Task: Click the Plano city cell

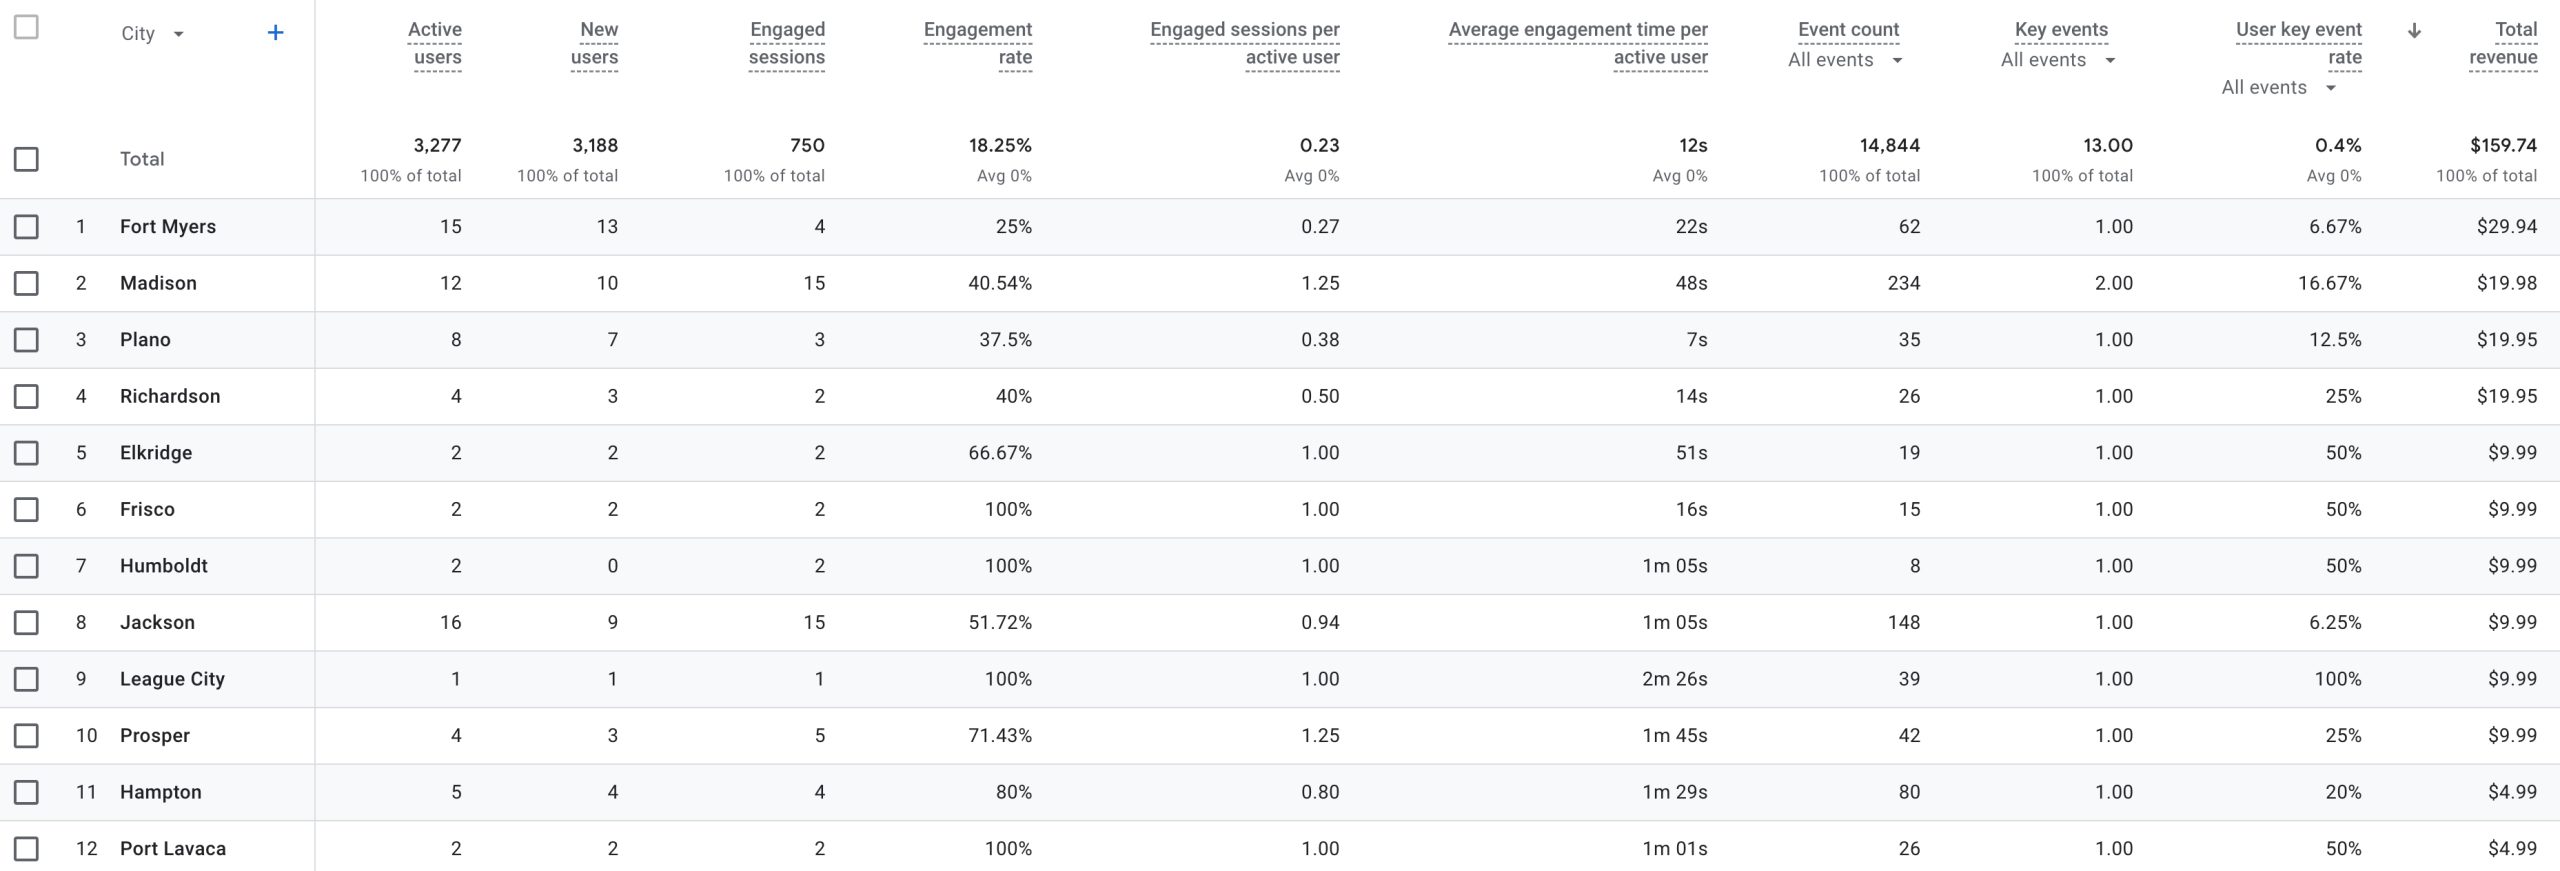Action: [x=145, y=340]
